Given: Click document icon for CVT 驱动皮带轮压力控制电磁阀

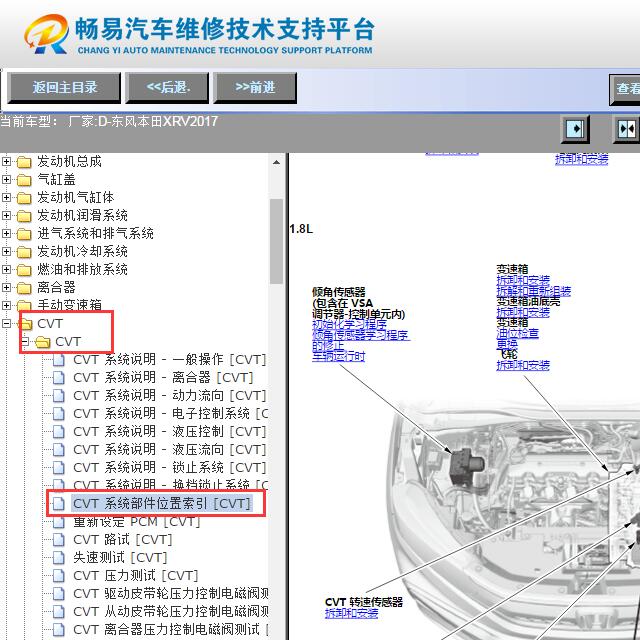Looking at the screenshot, I should click(59, 593).
